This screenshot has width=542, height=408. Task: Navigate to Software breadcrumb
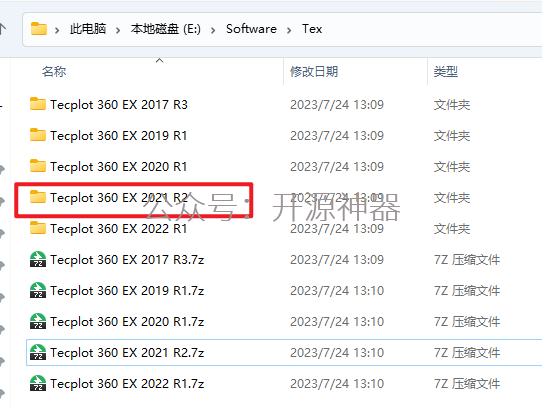(x=251, y=29)
